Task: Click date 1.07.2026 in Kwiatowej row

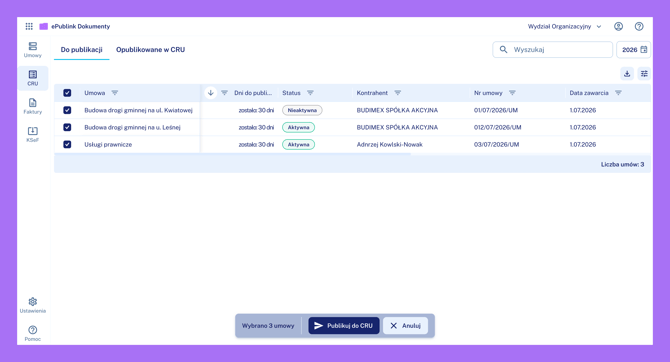Action: click(x=583, y=110)
